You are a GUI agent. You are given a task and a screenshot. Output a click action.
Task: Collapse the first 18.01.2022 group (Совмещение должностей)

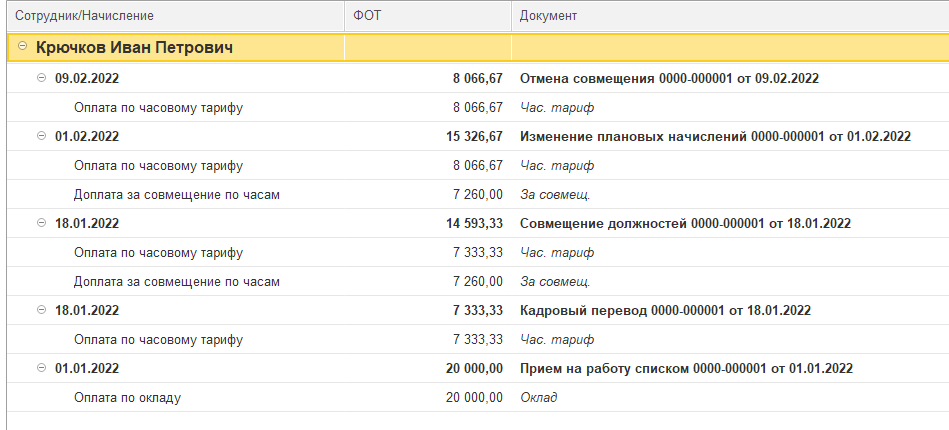pos(42,223)
